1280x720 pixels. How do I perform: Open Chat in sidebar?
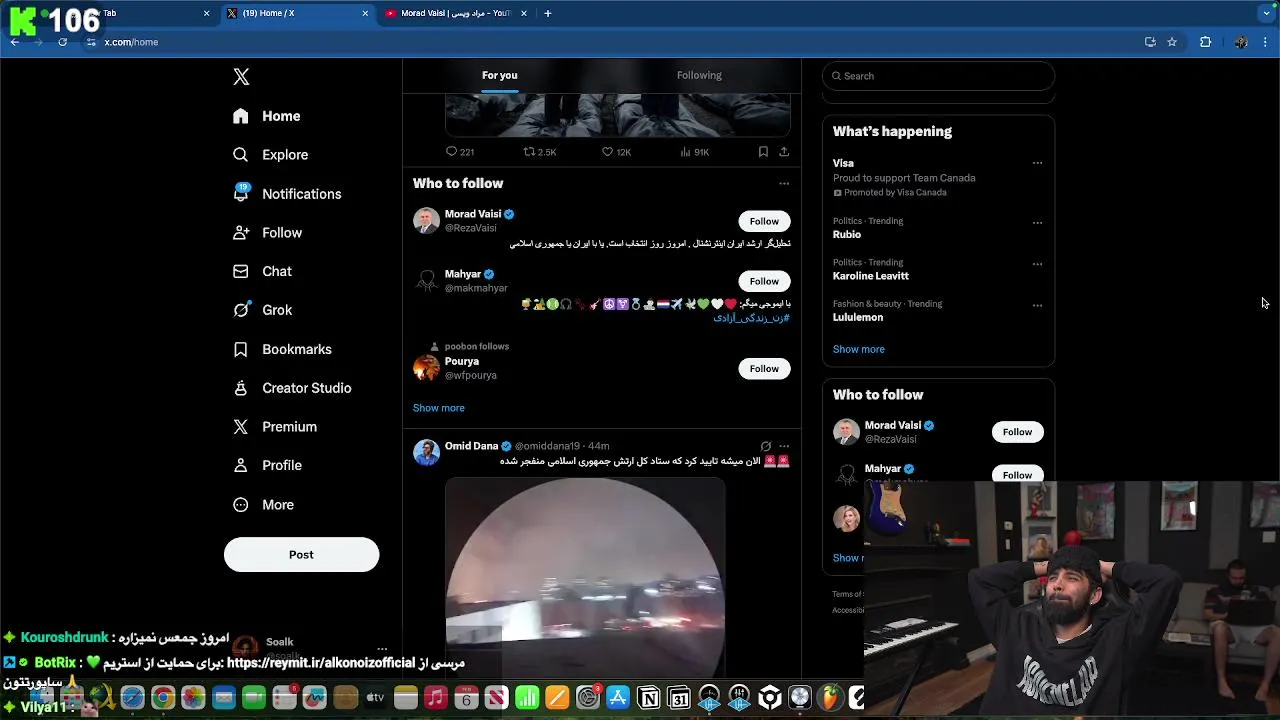point(262,272)
